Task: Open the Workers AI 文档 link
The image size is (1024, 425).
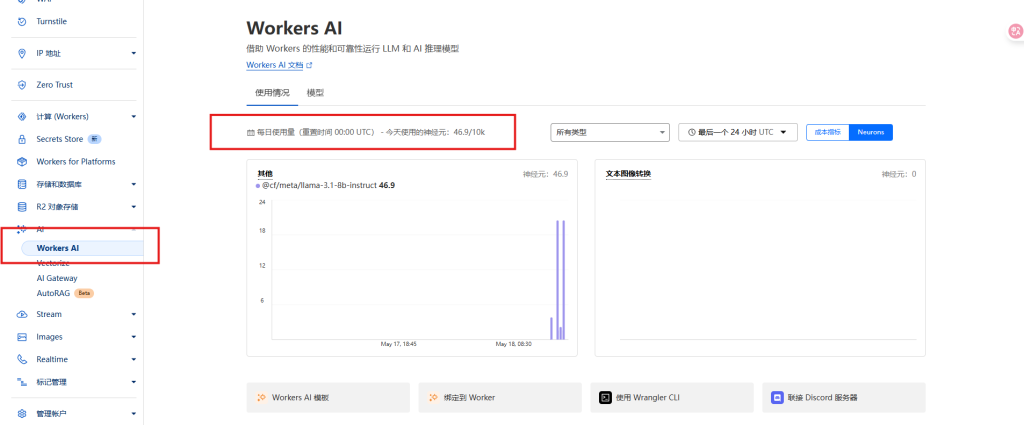Action: [x=275, y=65]
